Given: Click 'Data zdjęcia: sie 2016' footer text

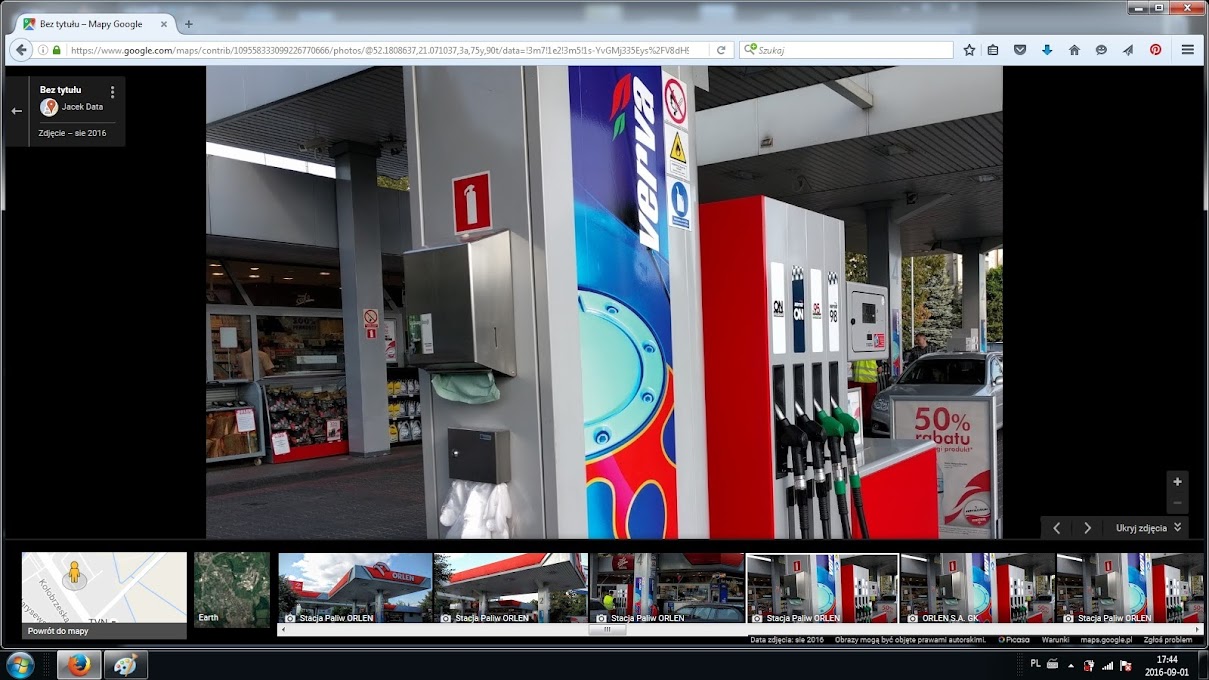Looking at the screenshot, I should pos(787,640).
